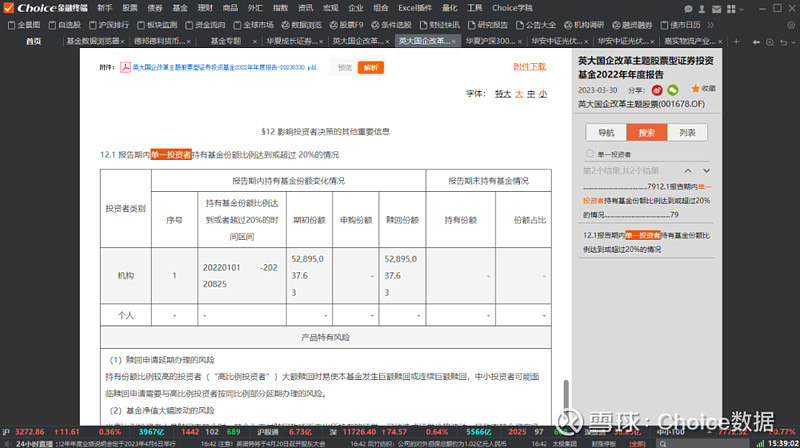Open the user account icon in title bar
The height and width of the screenshot is (448, 800).
click(702, 9)
